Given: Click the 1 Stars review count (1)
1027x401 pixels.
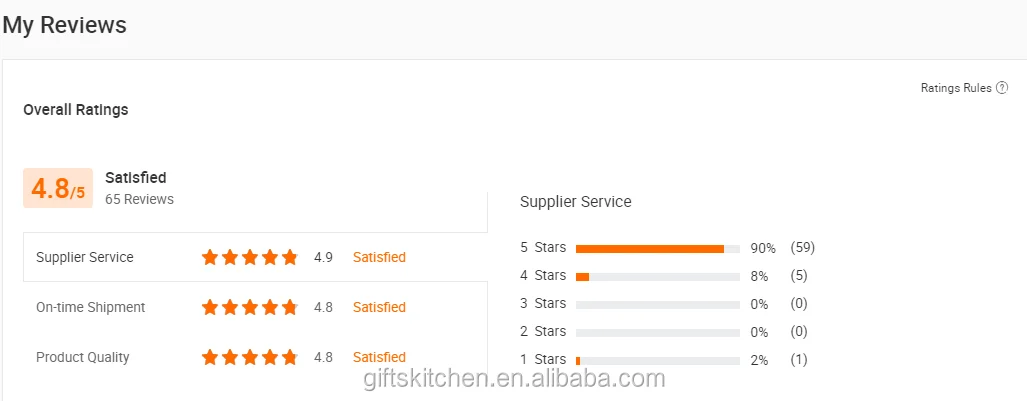Looking at the screenshot, I should pos(799,359).
